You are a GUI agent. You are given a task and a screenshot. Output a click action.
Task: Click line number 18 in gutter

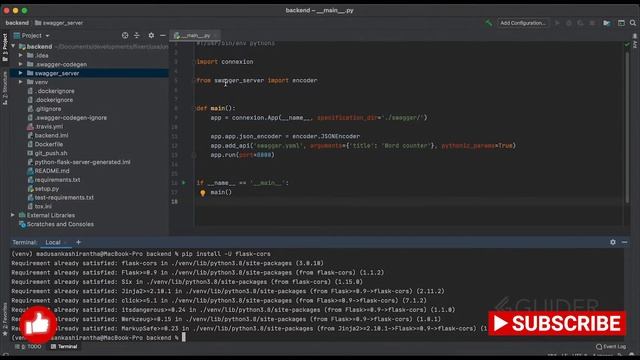(x=174, y=202)
